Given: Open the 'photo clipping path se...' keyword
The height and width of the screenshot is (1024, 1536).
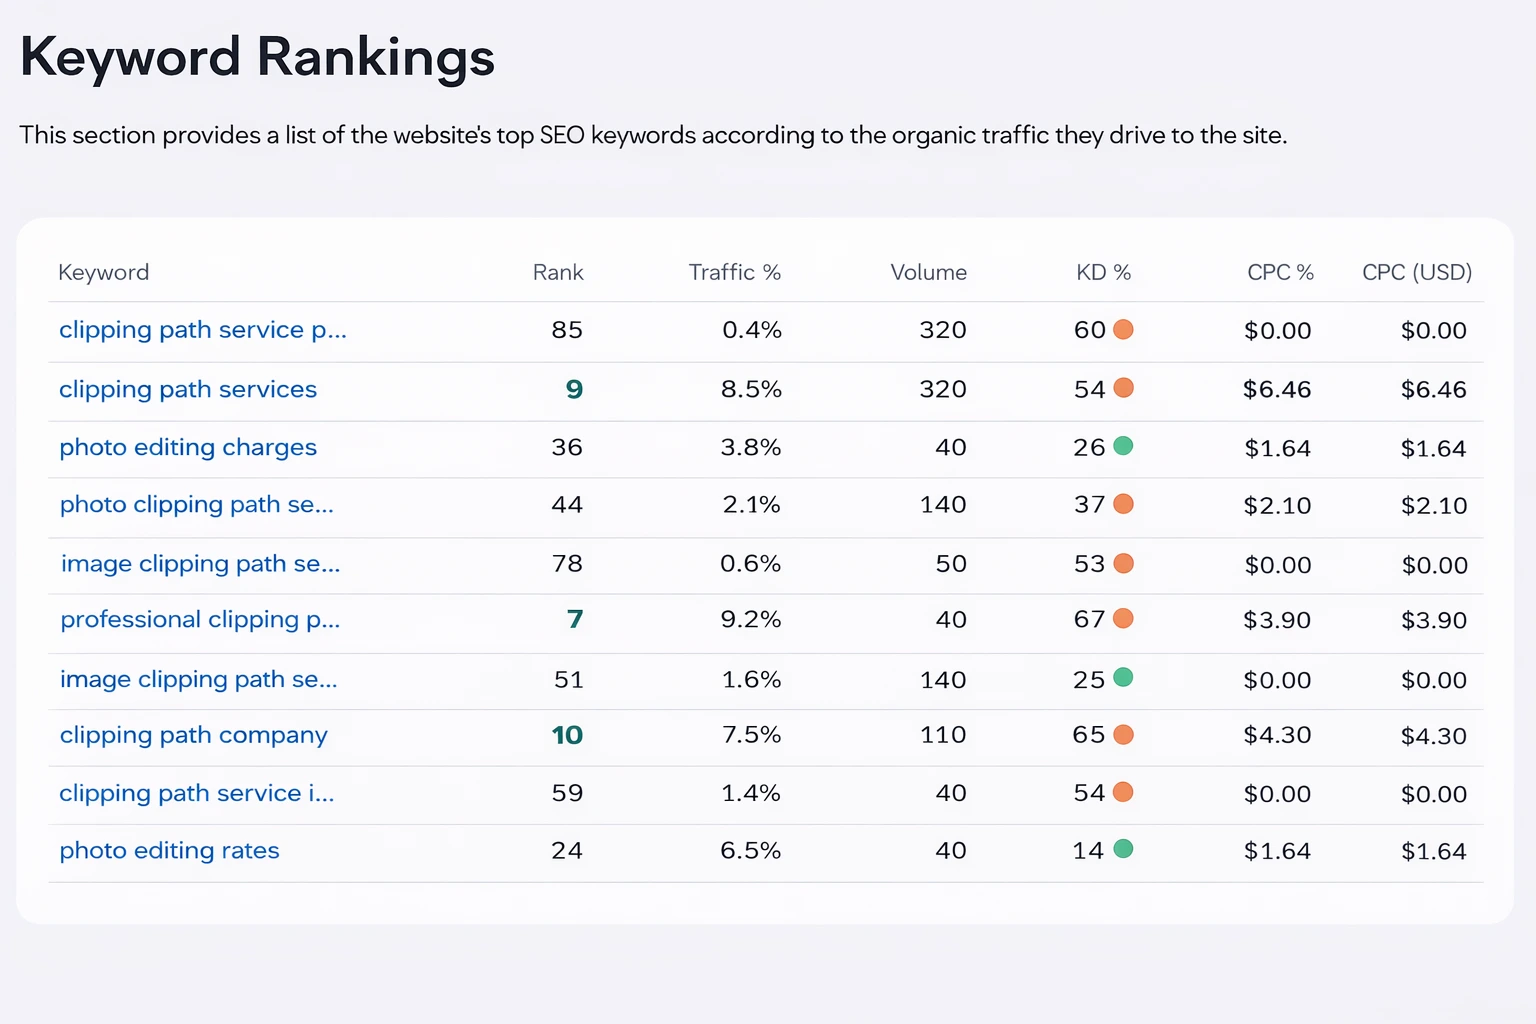Looking at the screenshot, I should point(196,505).
